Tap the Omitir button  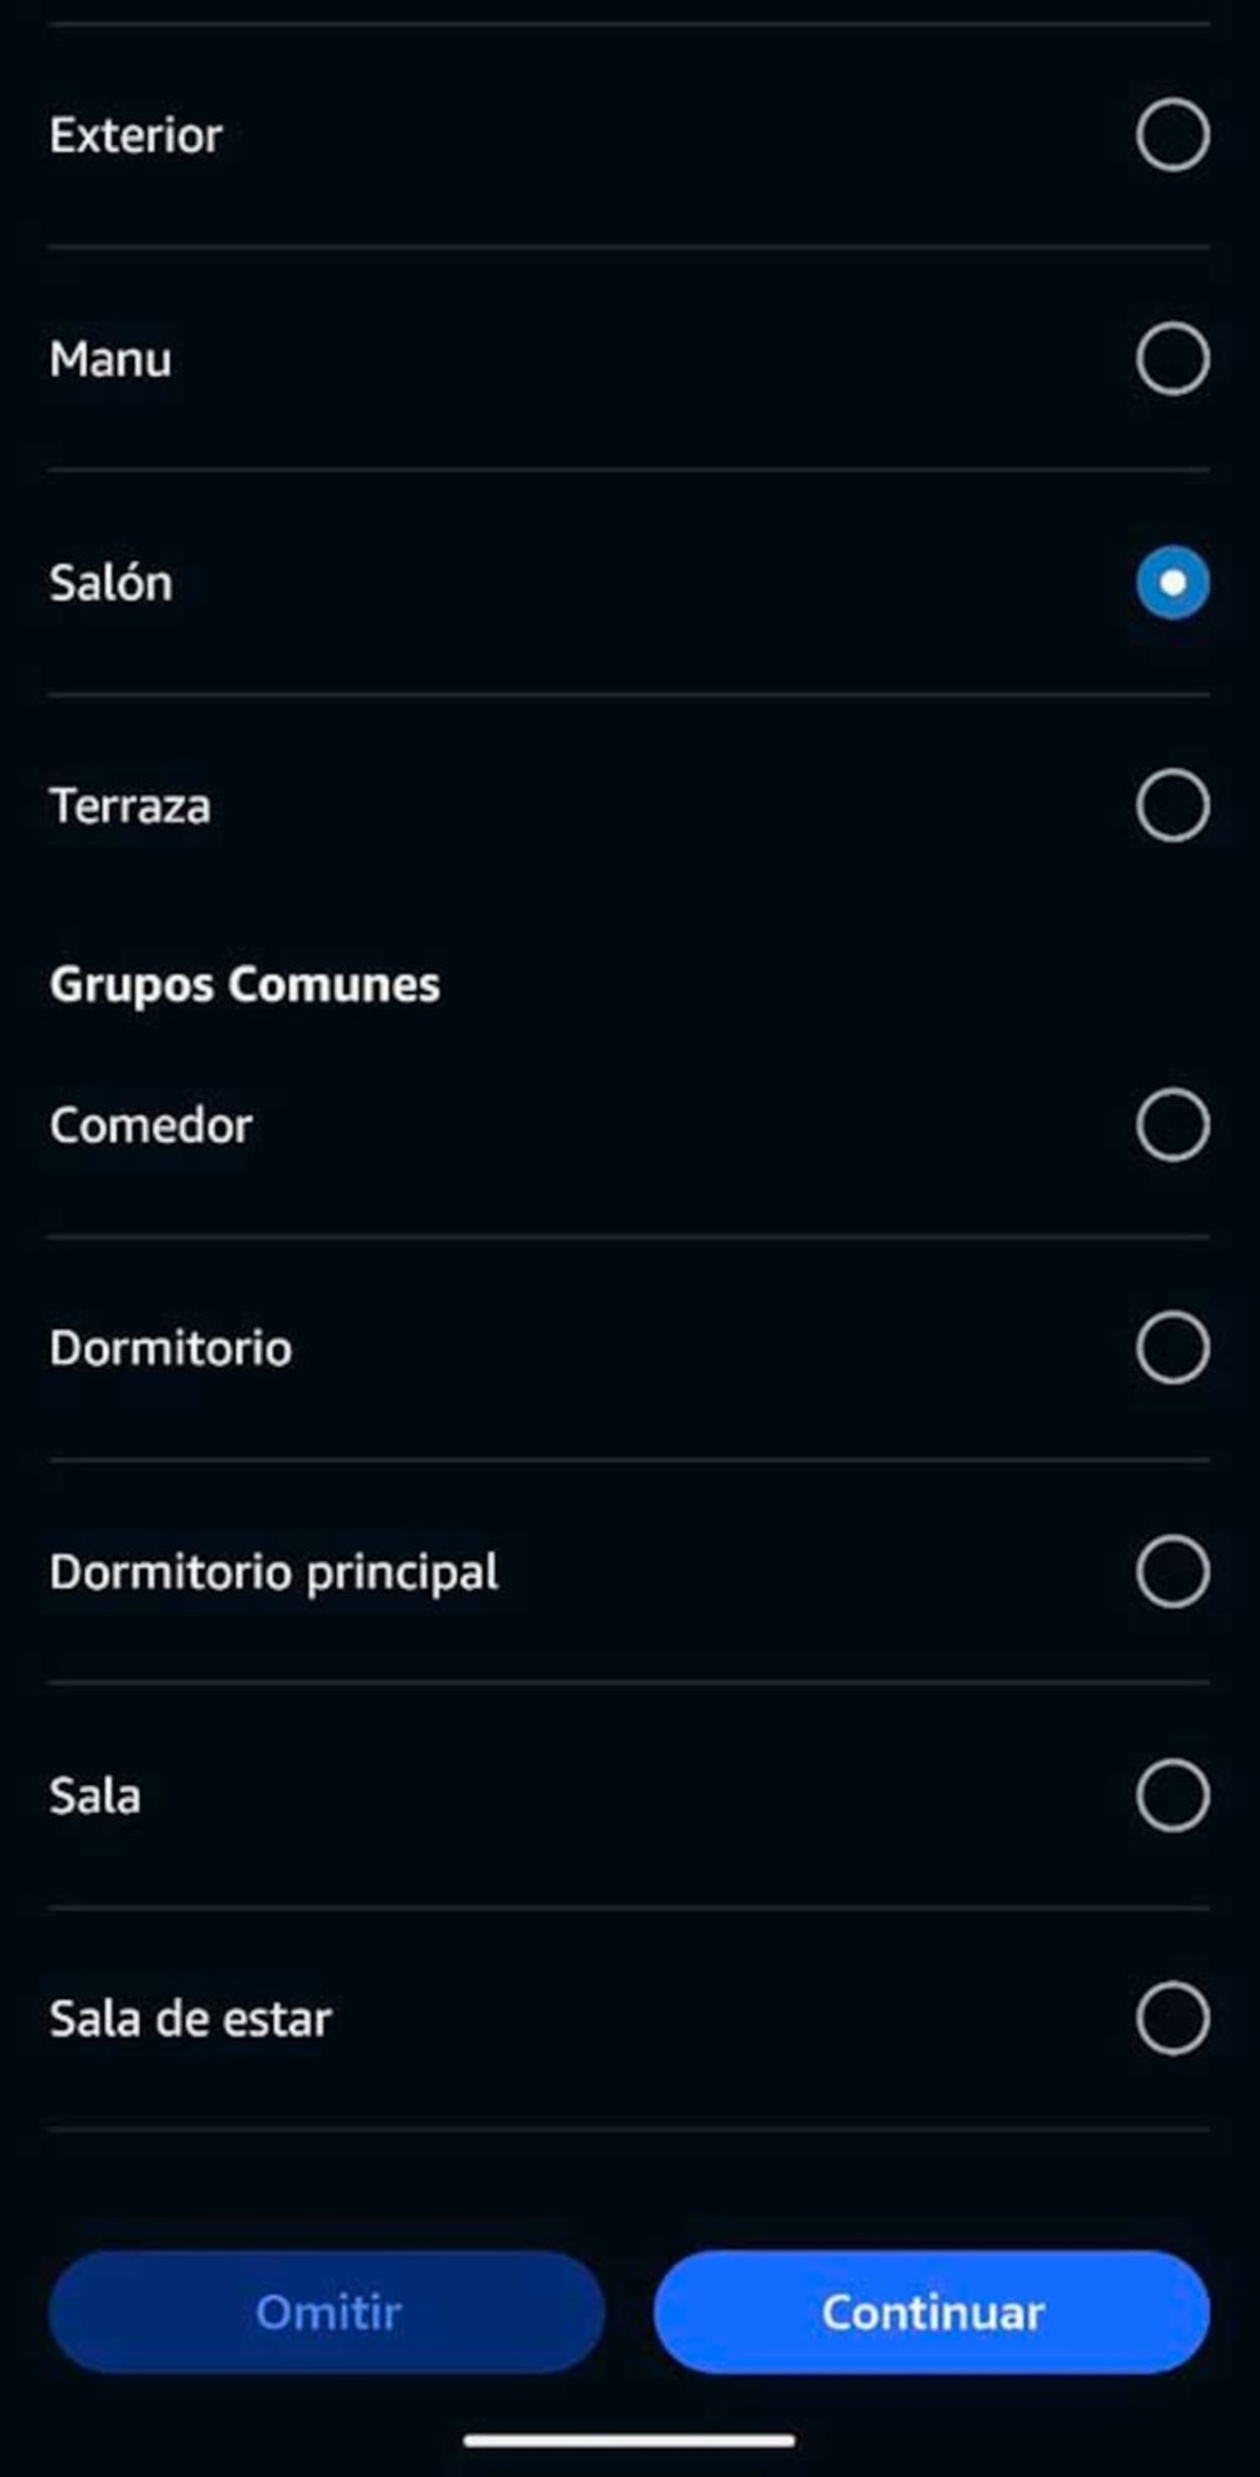[x=327, y=2312]
